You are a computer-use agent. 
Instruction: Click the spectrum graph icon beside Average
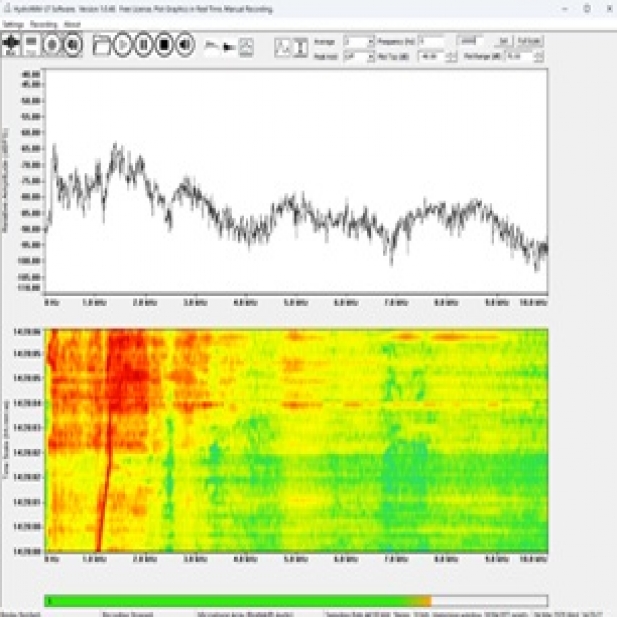[282, 45]
